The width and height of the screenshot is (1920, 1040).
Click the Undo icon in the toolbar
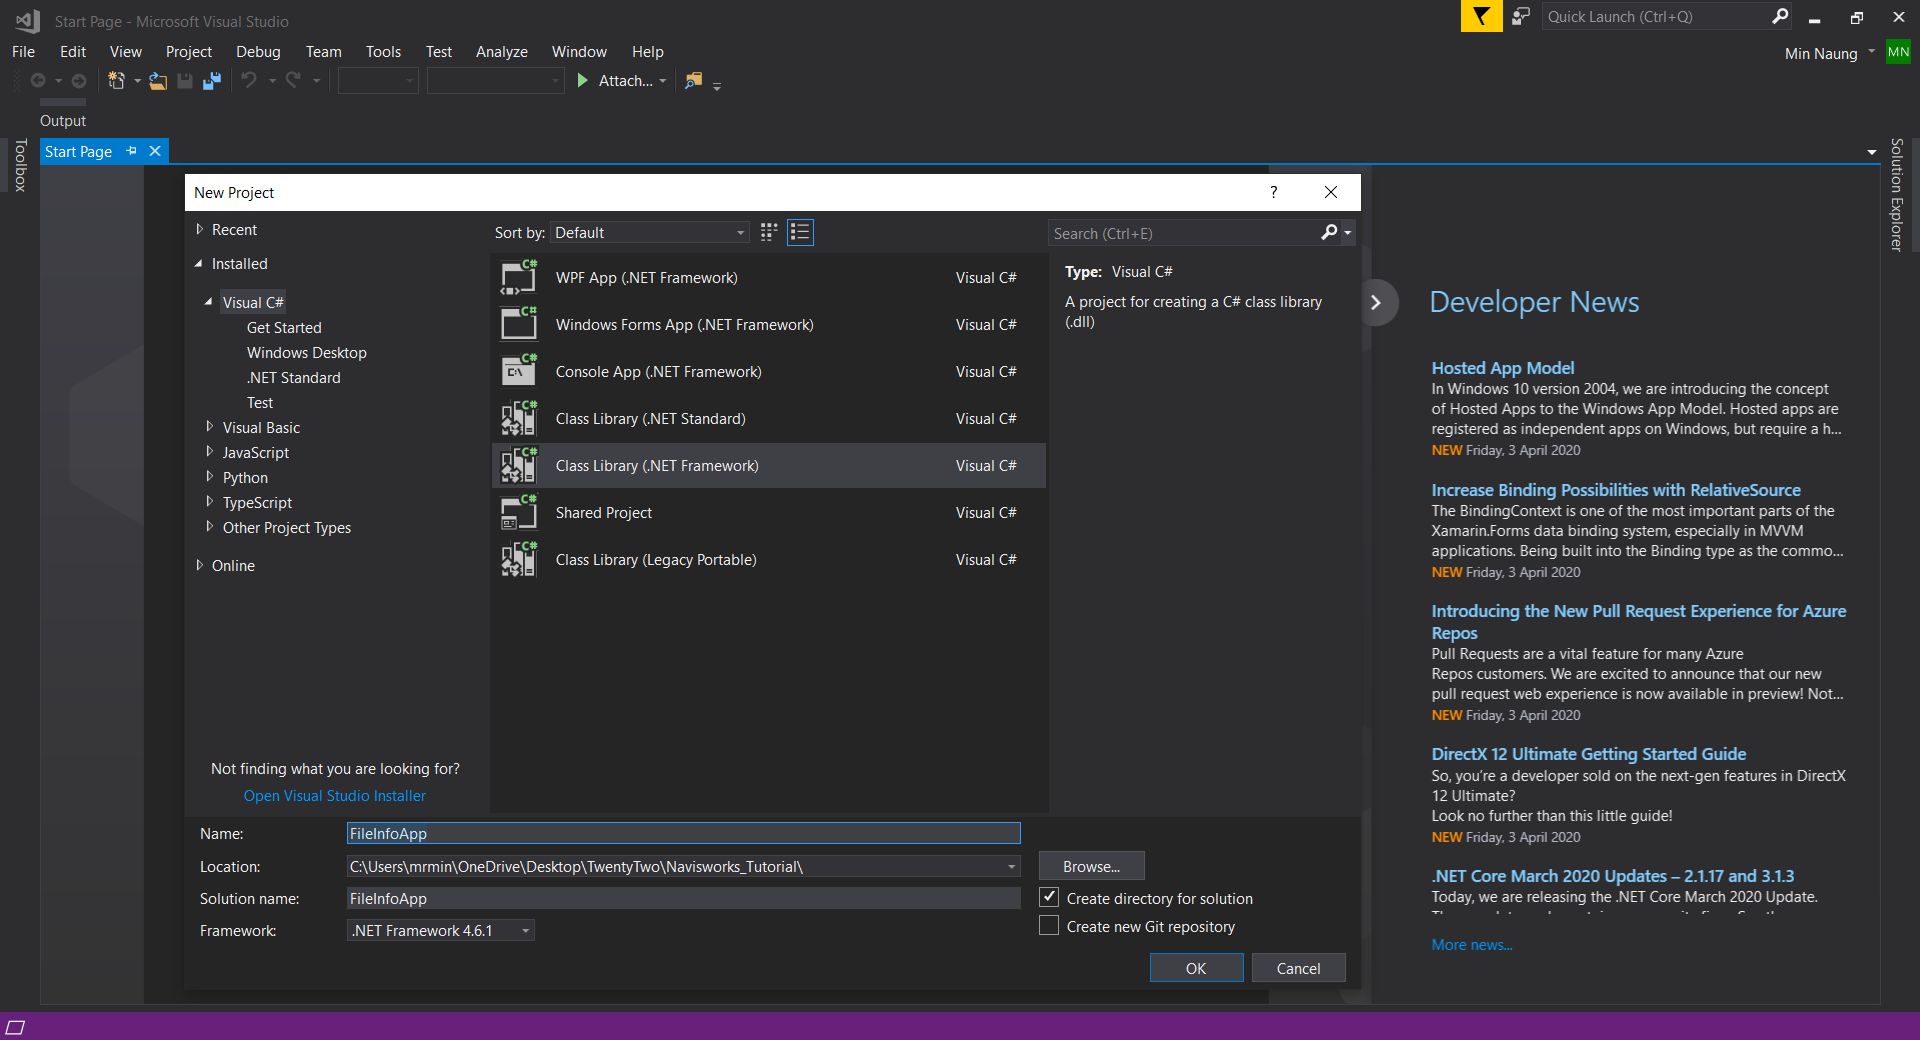click(x=250, y=80)
